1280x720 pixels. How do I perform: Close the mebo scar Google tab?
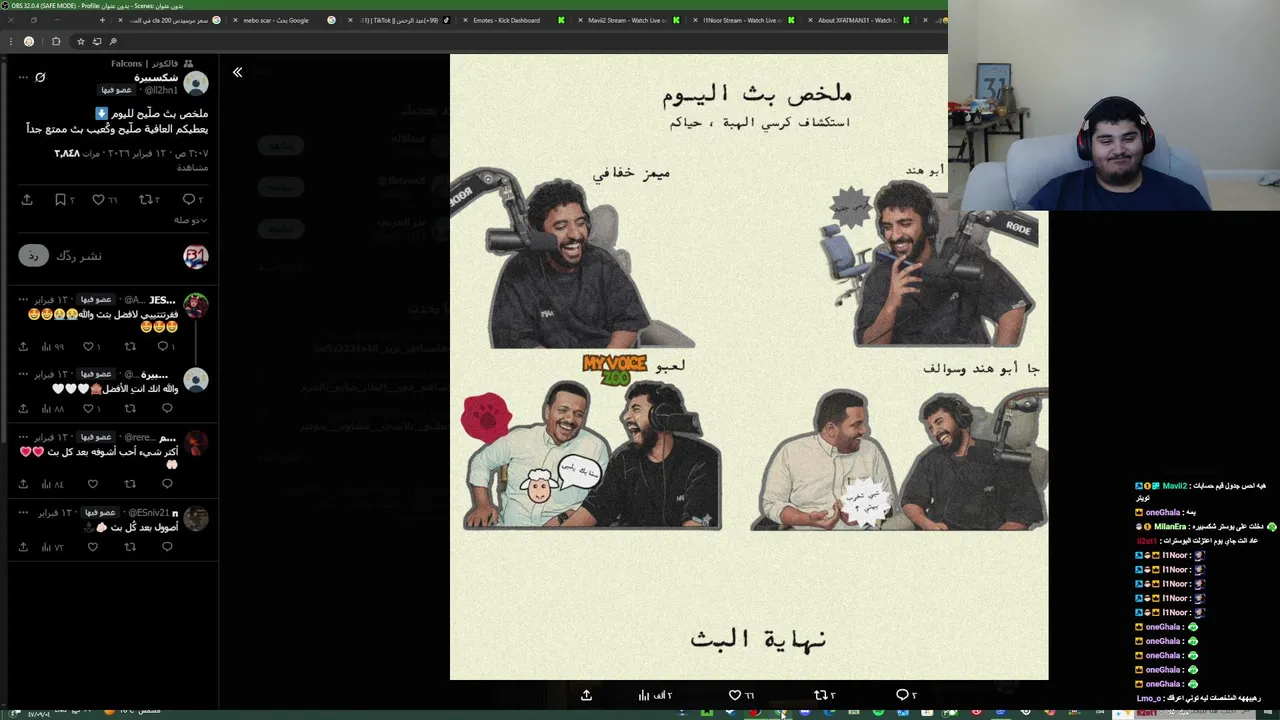(x=233, y=20)
